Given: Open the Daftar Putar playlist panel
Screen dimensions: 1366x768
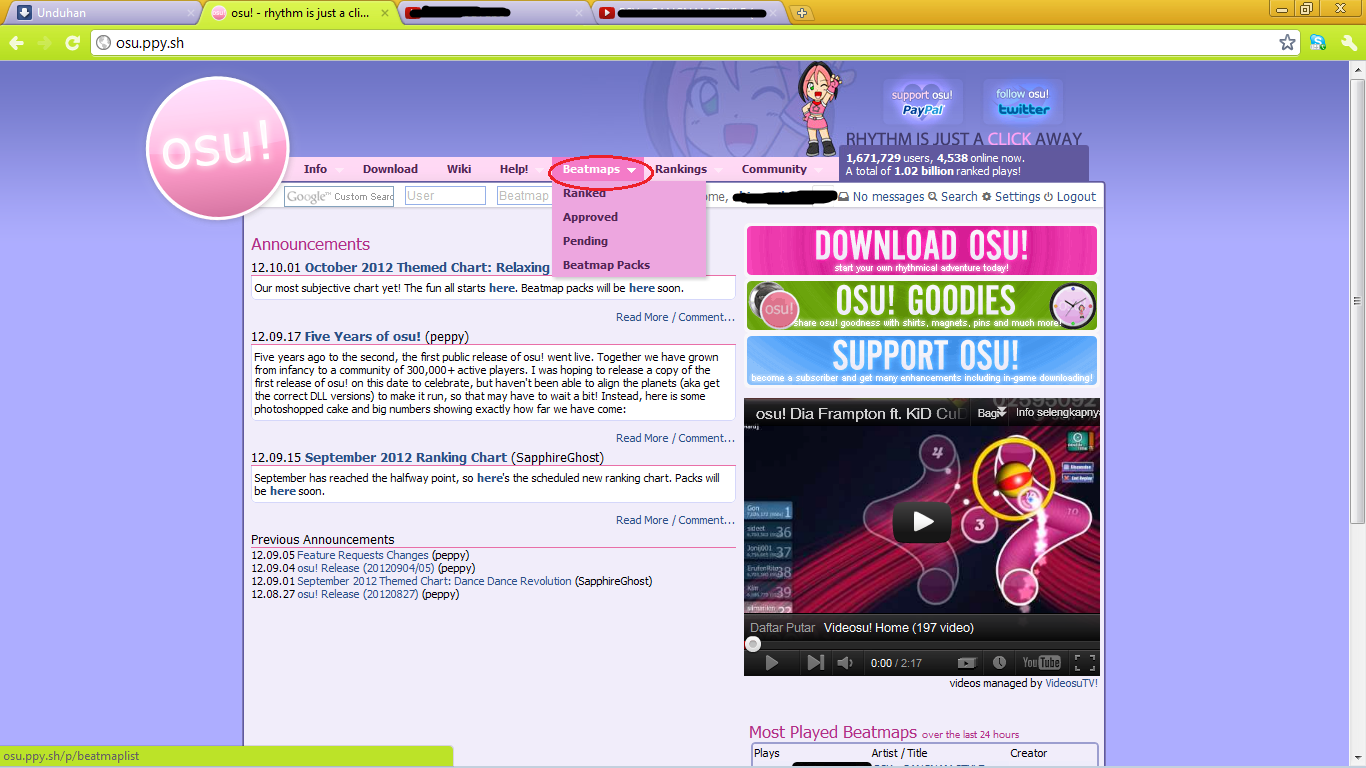Looking at the screenshot, I should [781, 628].
